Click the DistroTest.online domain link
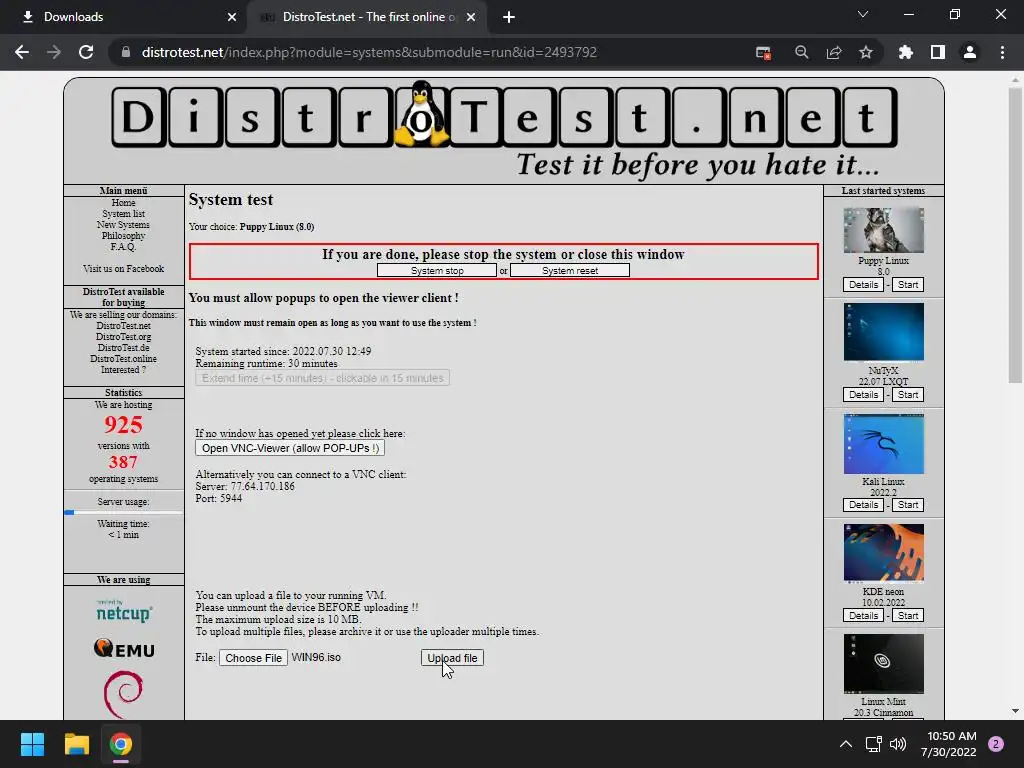The width and height of the screenshot is (1024, 768). coord(123,359)
